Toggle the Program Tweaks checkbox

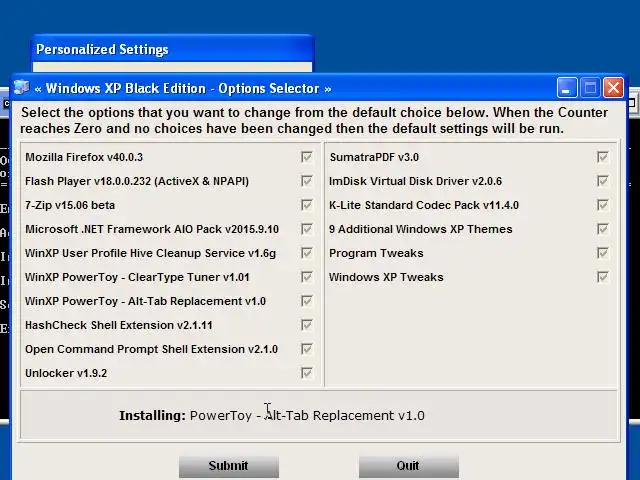tap(602, 253)
